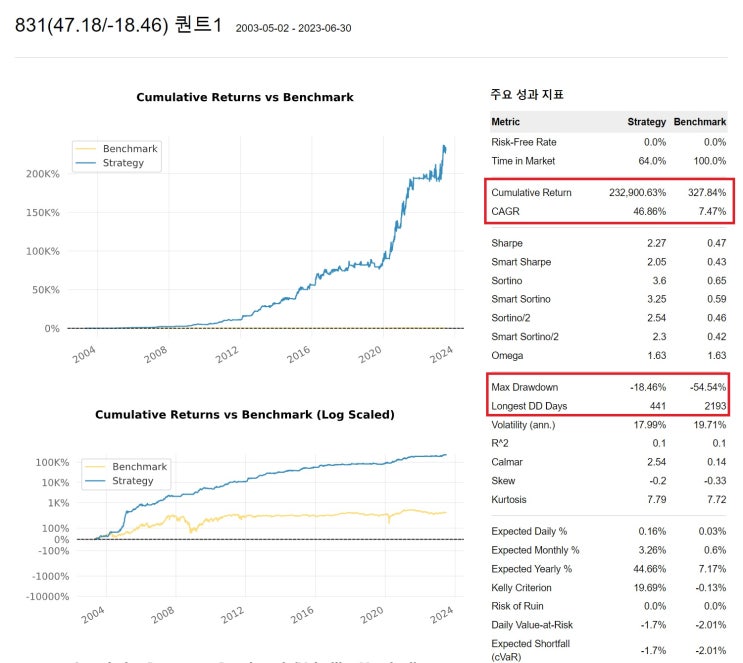The width and height of the screenshot is (743, 663).
Task: Click the Smart Sharpe row label
Action: 521,262
